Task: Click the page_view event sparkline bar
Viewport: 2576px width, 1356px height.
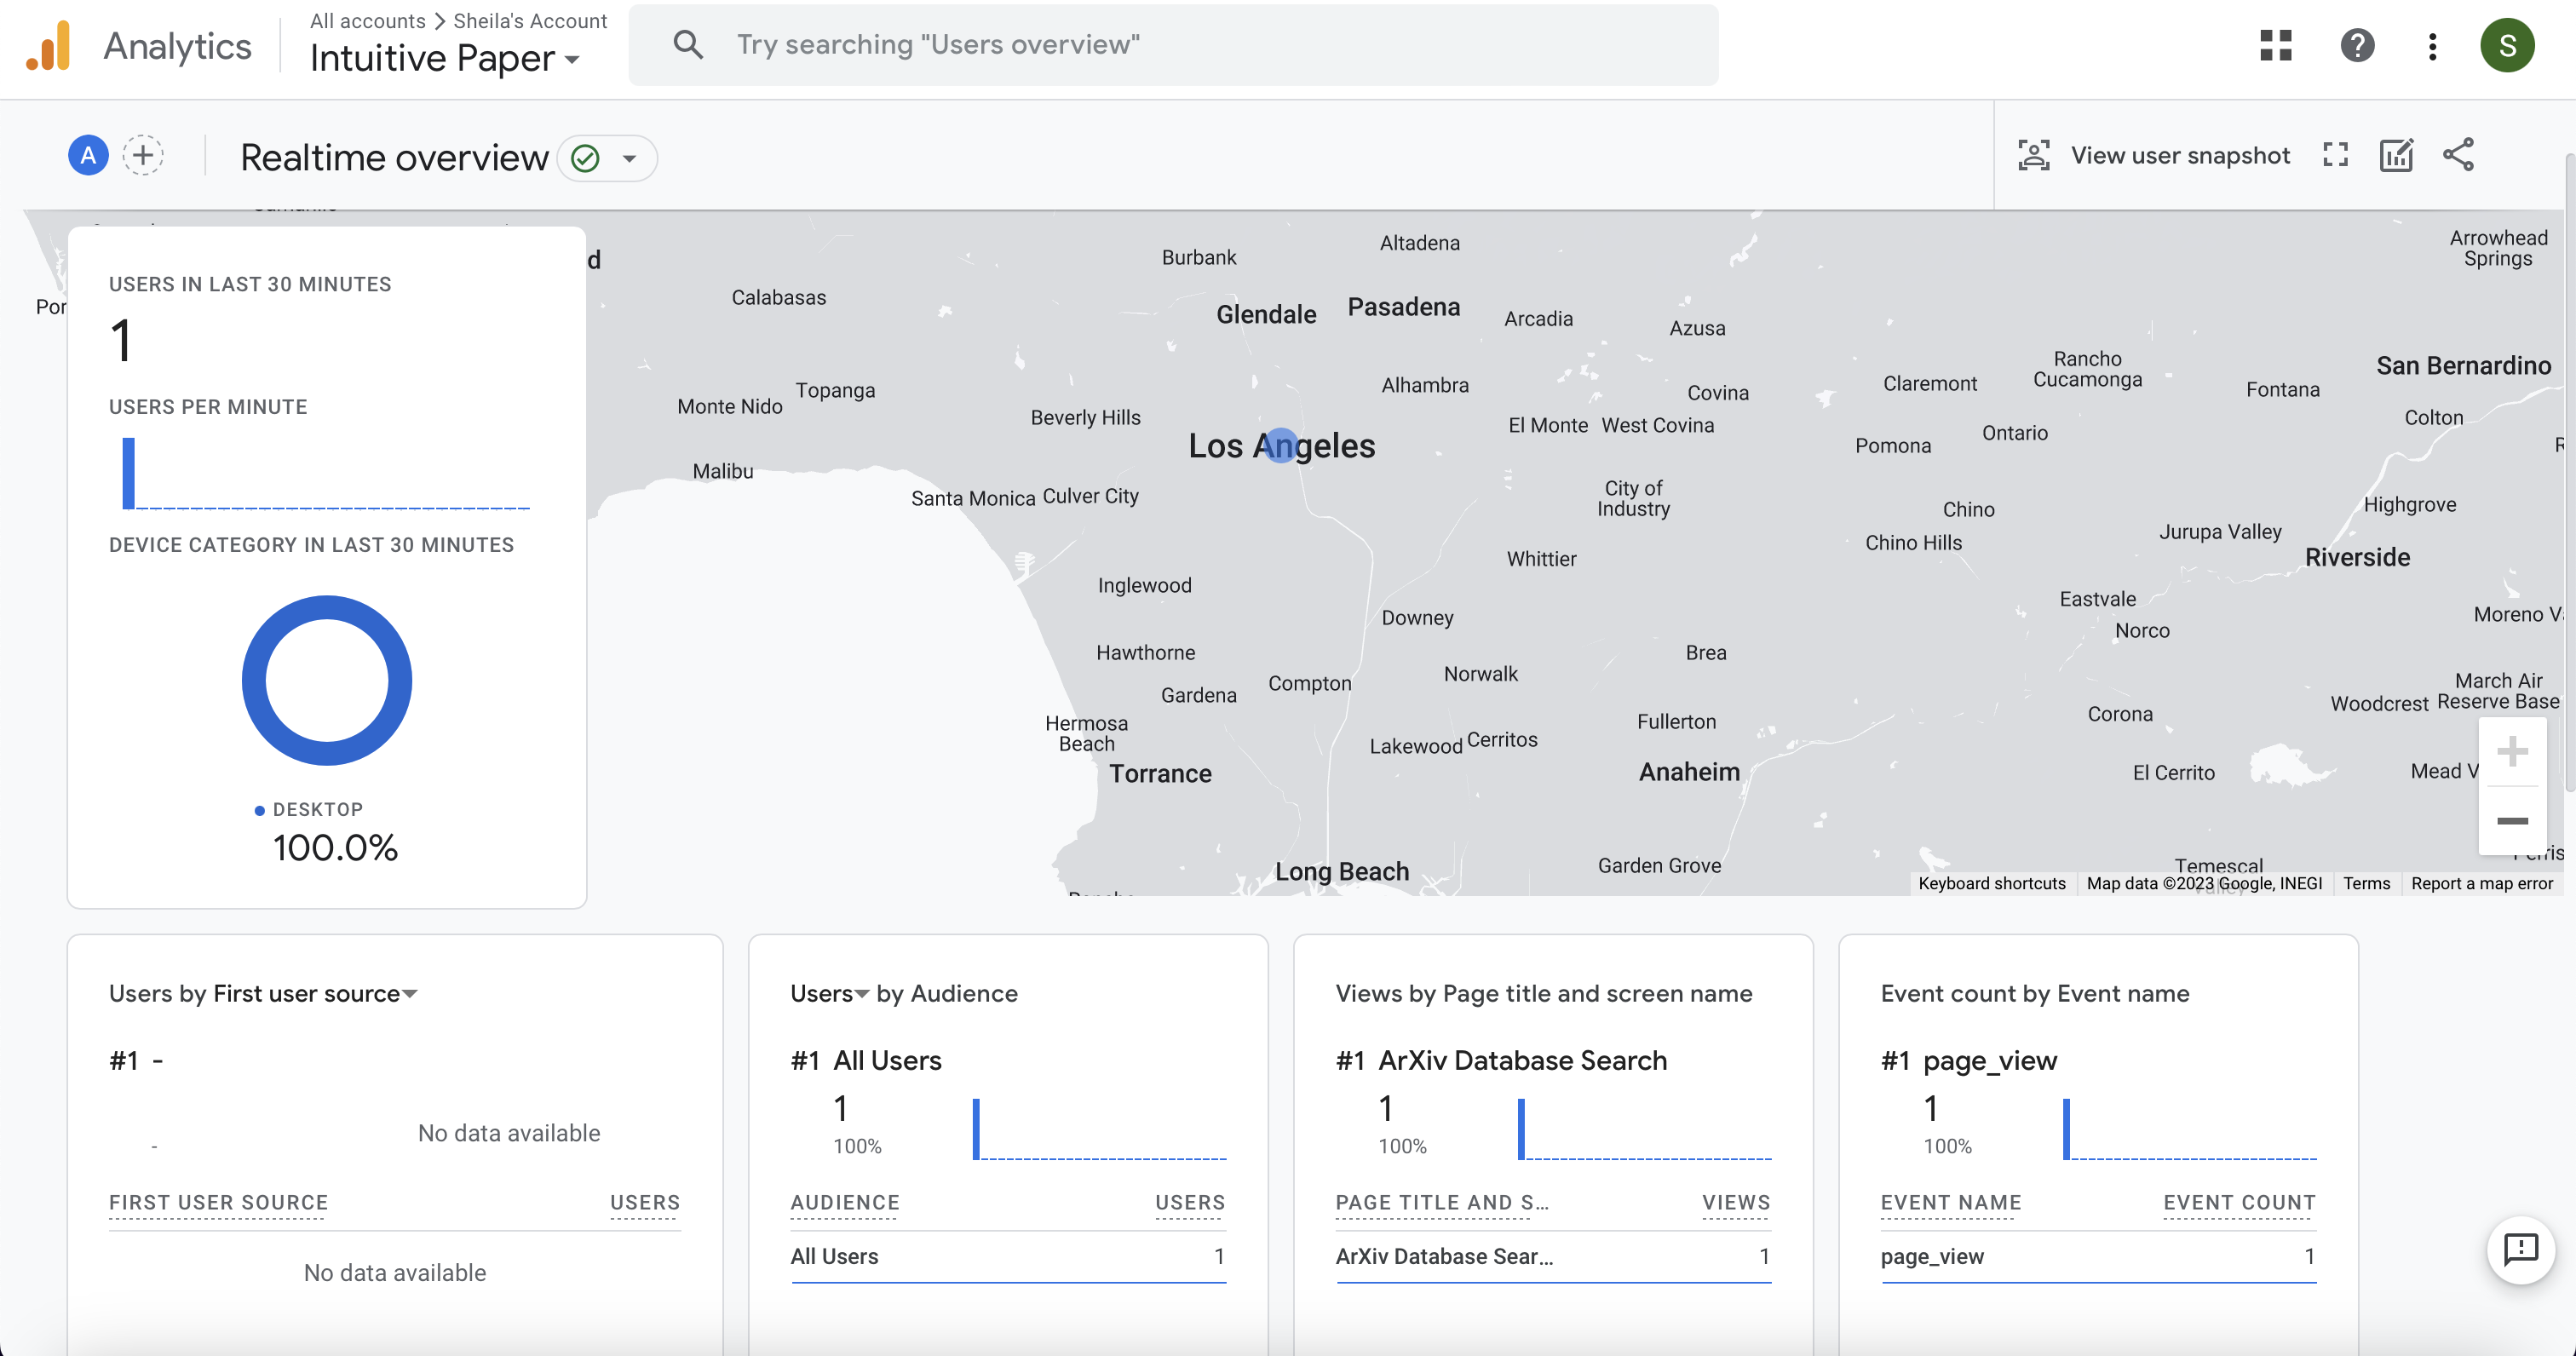Action: (2066, 1129)
